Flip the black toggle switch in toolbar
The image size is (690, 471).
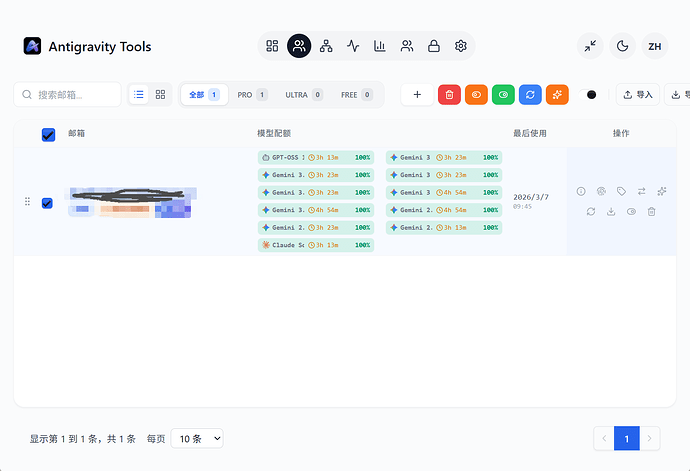coord(588,95)
